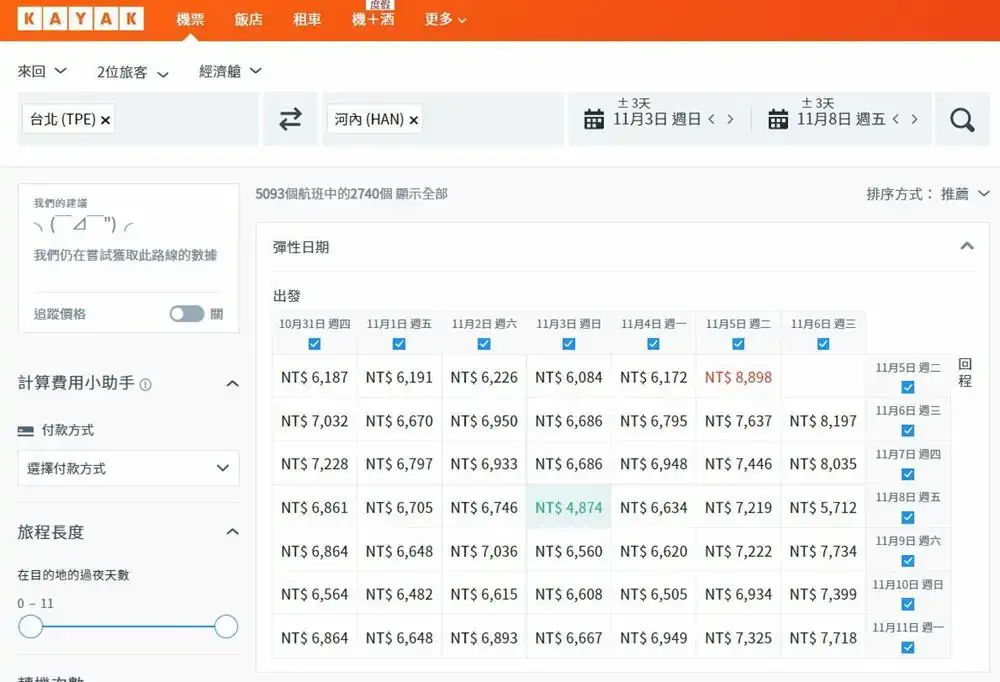Switch to the 飯店 tab
The image size is (1000, 682).
248,19
